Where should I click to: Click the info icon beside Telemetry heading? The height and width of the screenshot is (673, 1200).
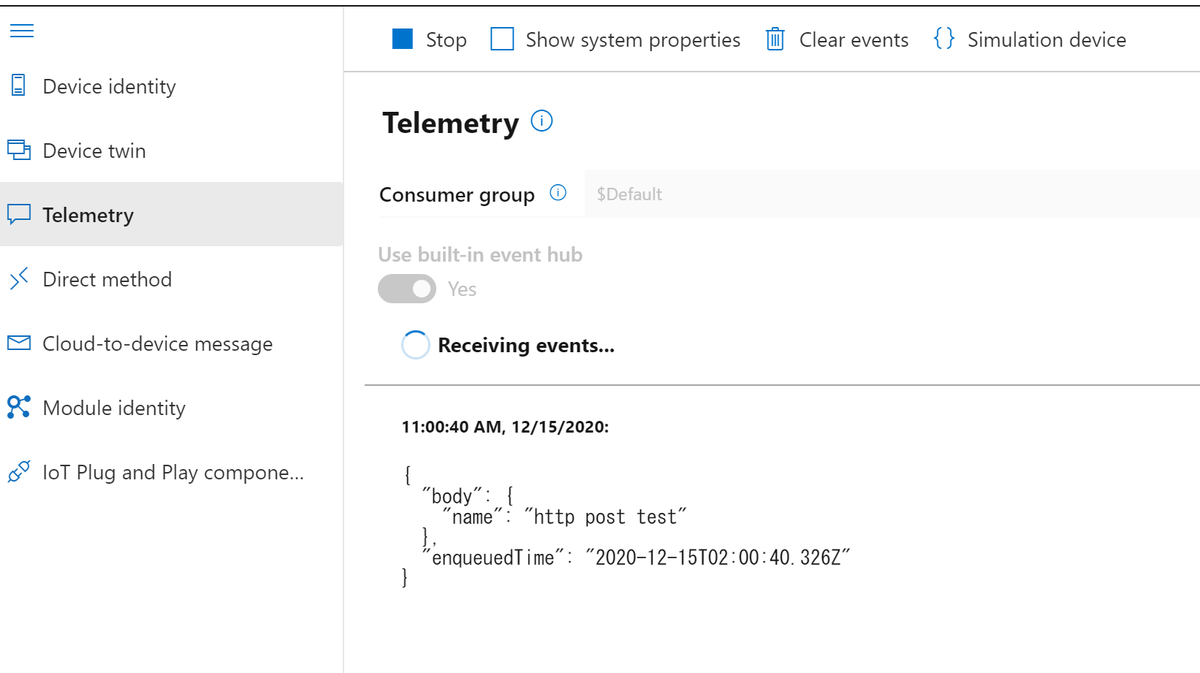542,122
